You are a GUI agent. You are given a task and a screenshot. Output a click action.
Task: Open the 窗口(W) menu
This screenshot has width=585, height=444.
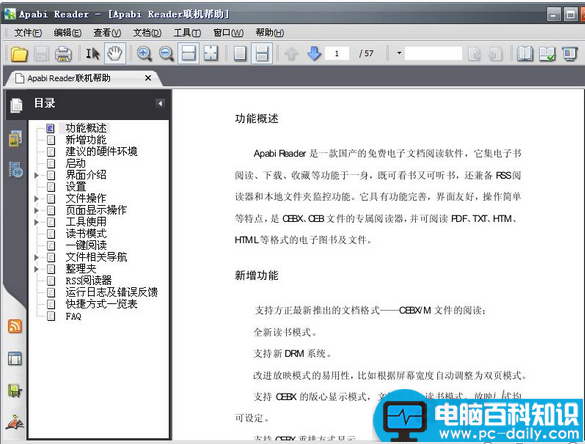tap(228, 33)
